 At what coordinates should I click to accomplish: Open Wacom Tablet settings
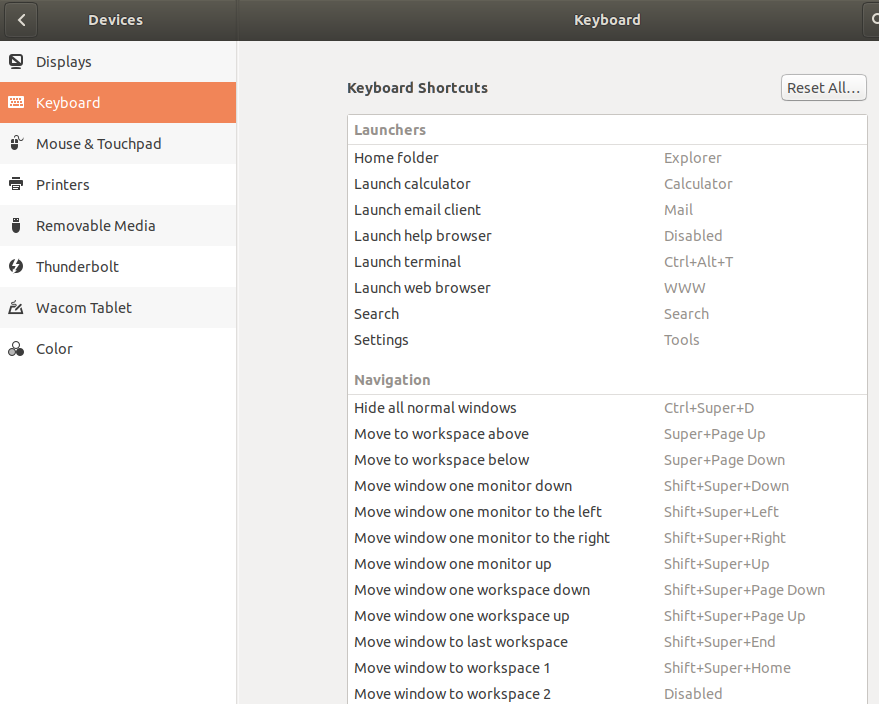(x=118, y=307)
